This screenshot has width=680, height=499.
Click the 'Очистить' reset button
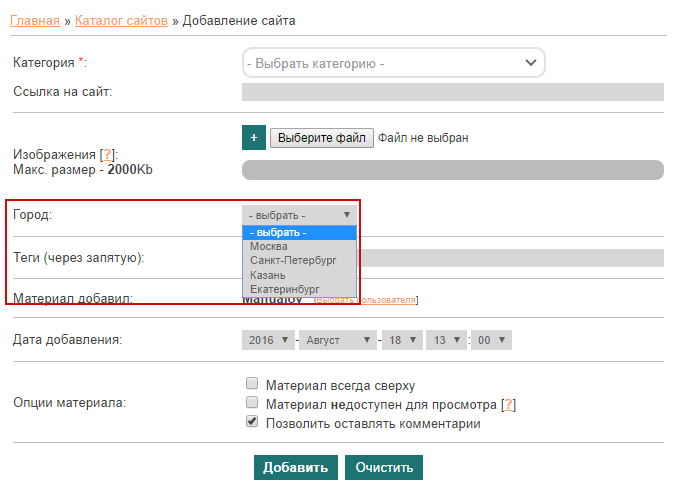pos(384,468)
